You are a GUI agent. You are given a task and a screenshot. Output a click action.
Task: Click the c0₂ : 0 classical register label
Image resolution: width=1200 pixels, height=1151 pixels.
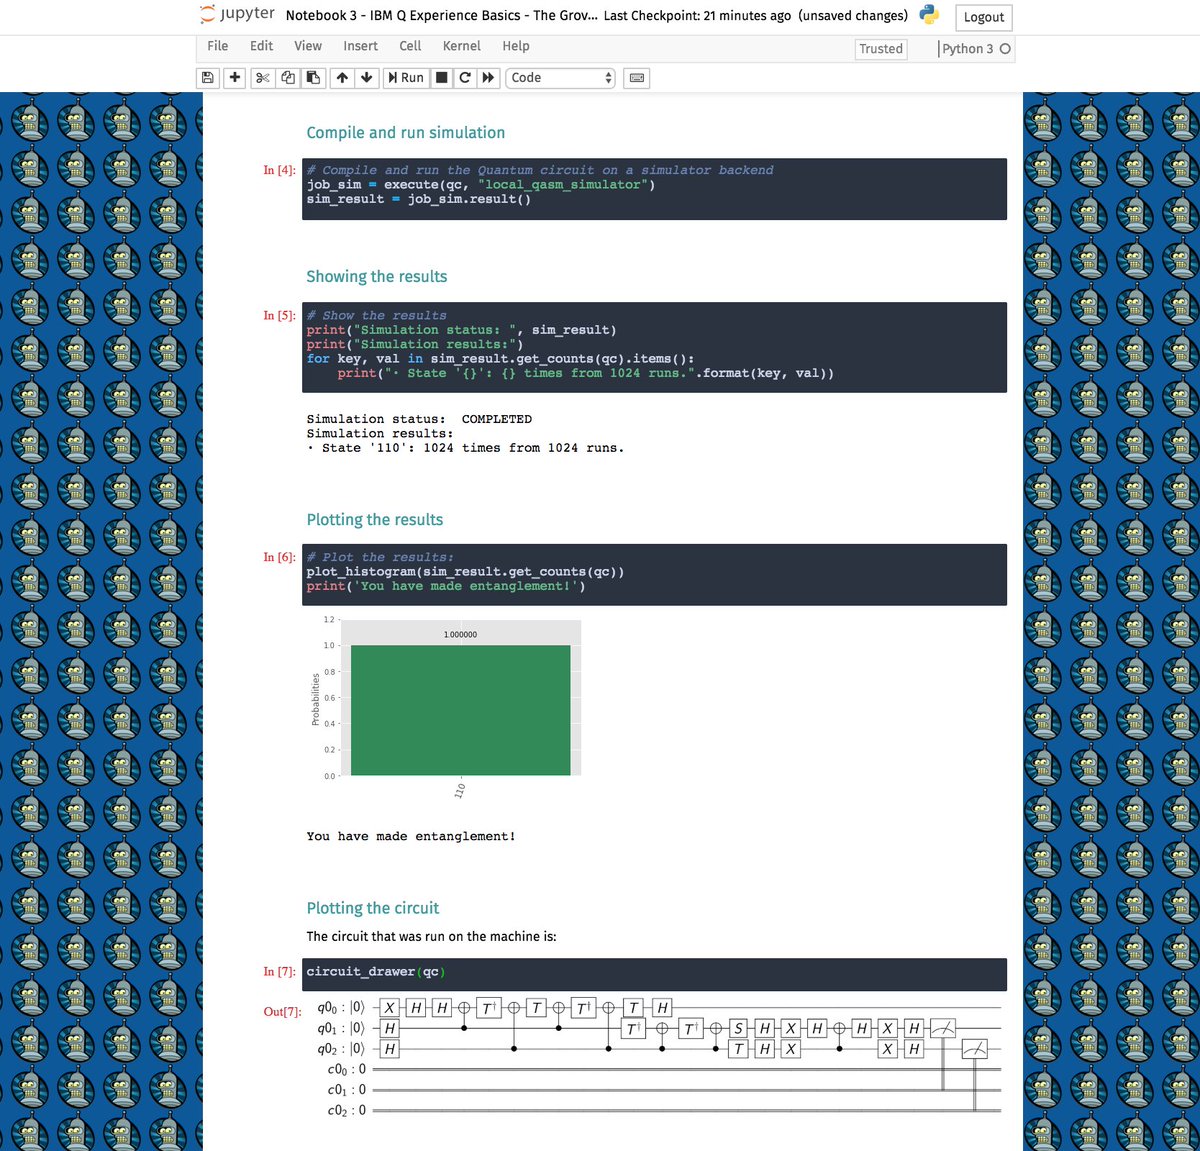[347, 1111]
